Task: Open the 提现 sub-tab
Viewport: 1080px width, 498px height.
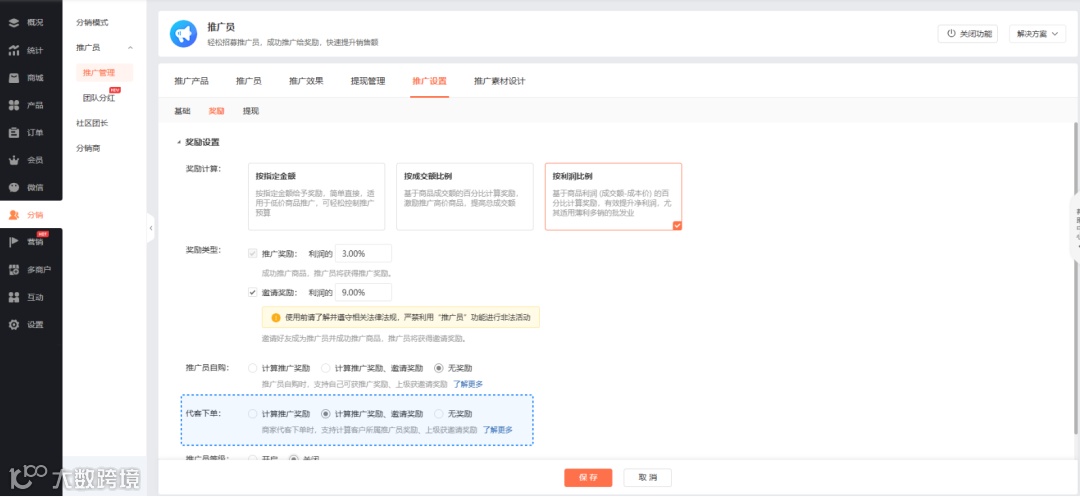Action: pos(251,111)
